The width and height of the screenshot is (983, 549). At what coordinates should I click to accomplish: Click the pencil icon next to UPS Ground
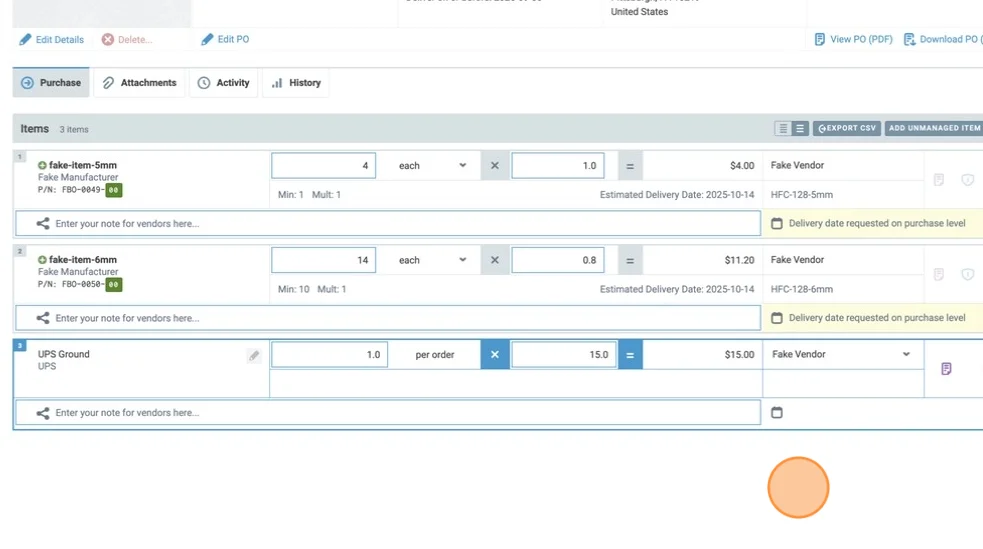254,356
